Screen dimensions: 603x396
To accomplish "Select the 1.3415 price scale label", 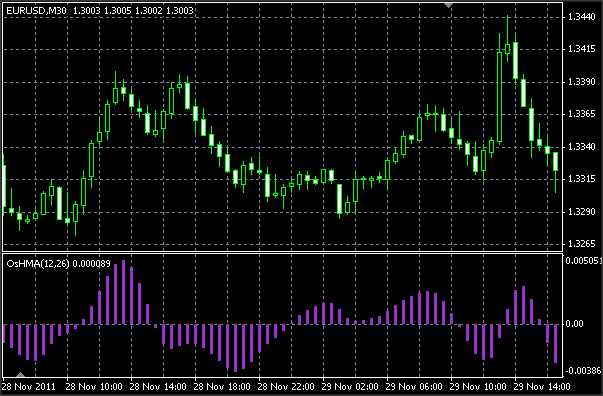I will (581, 49).
